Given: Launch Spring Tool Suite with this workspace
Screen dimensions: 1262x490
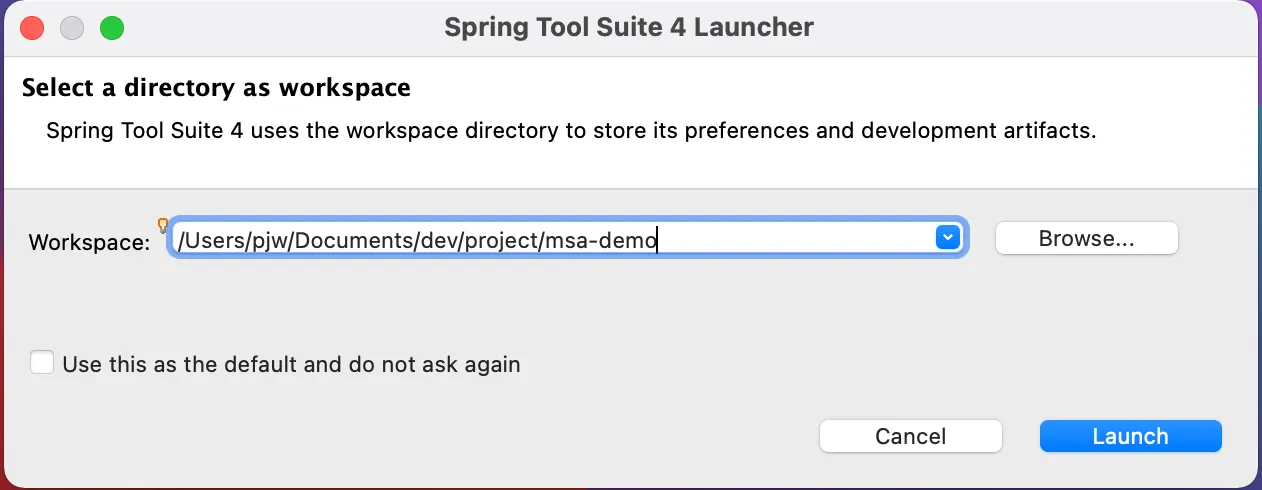Looking at the screenshot, I should (1130, 436).
